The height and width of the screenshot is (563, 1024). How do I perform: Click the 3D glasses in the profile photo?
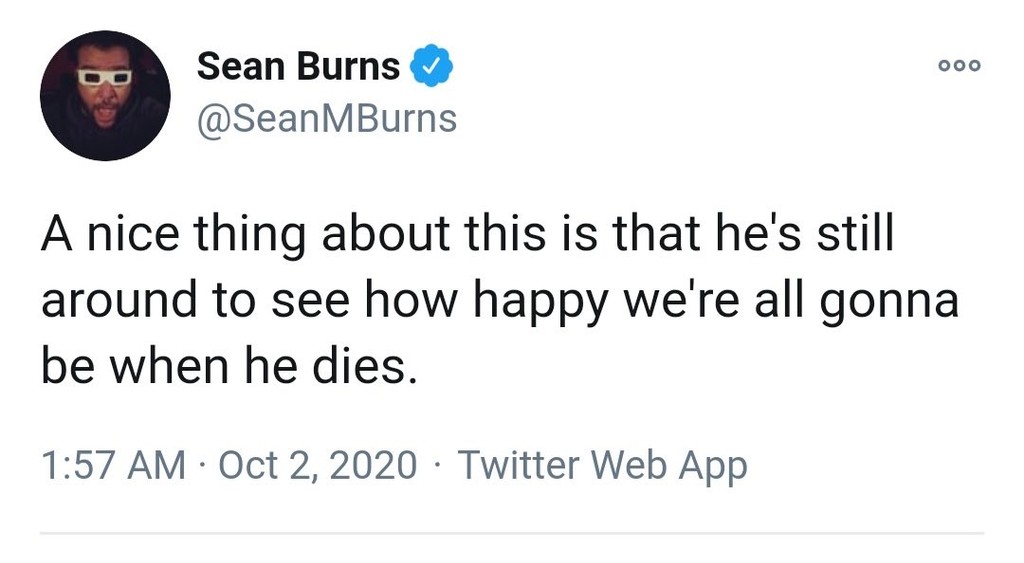pos(105,77)
